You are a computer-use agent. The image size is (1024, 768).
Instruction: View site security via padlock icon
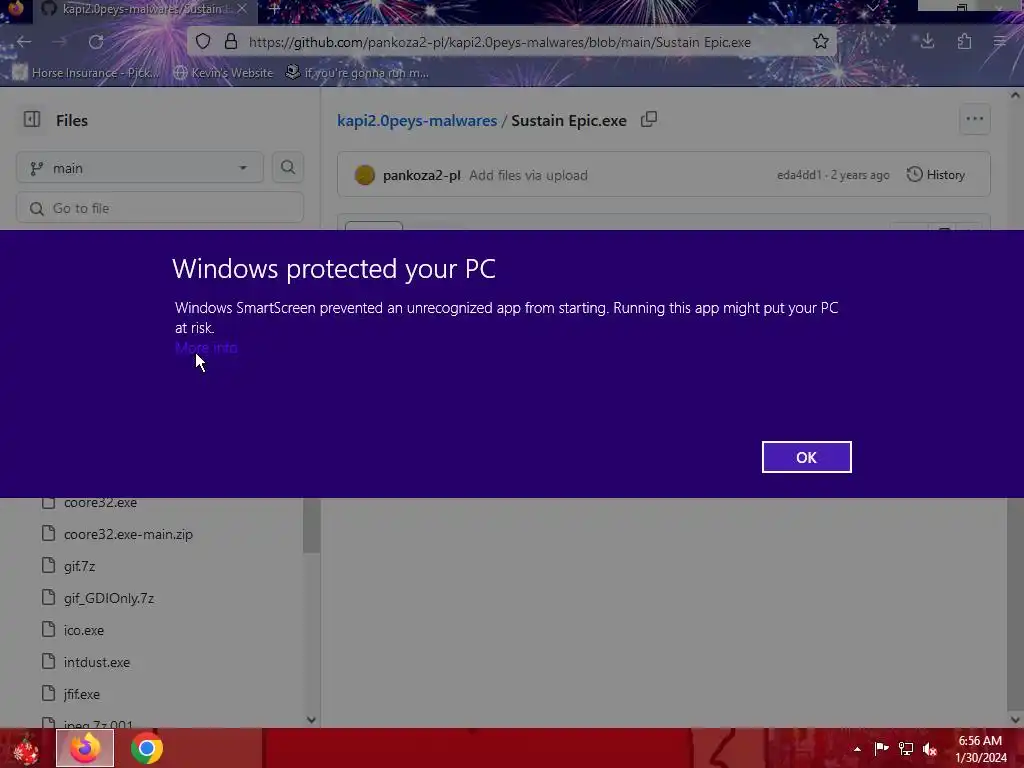(231, 42)
